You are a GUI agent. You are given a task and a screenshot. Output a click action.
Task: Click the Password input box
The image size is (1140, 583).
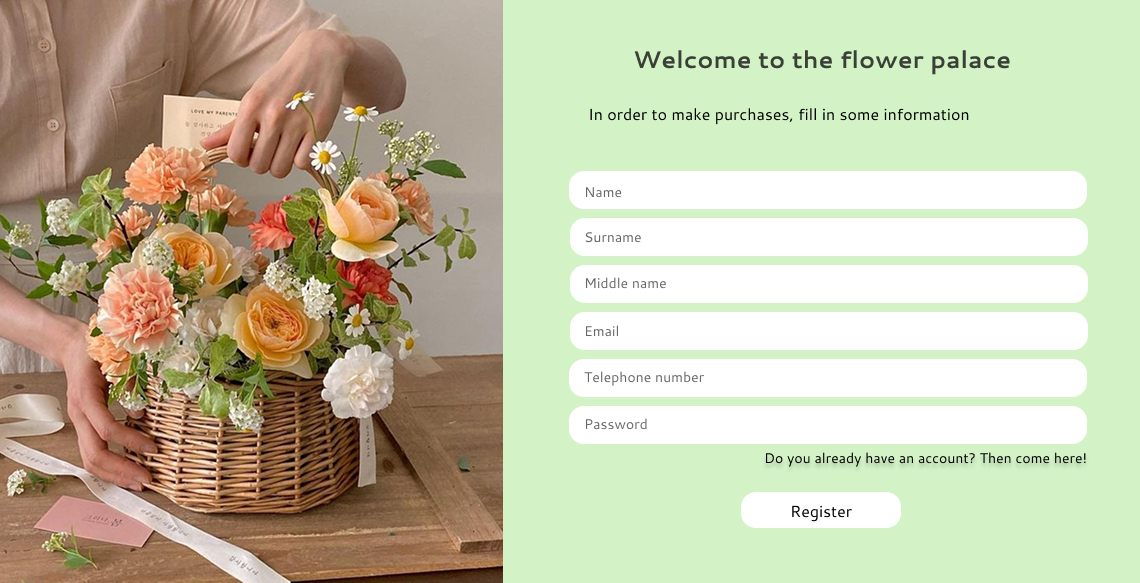827,425
